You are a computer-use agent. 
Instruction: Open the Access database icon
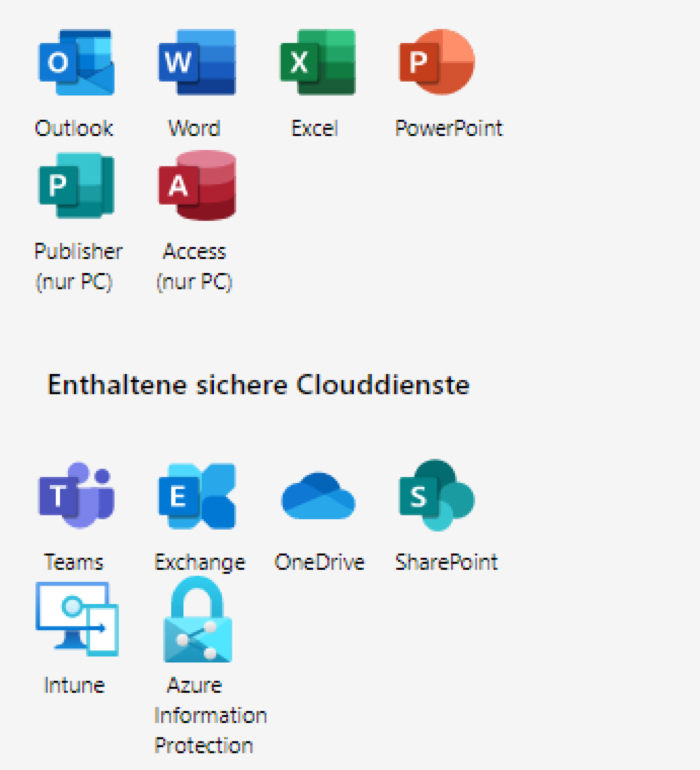[x=197, y=185]
